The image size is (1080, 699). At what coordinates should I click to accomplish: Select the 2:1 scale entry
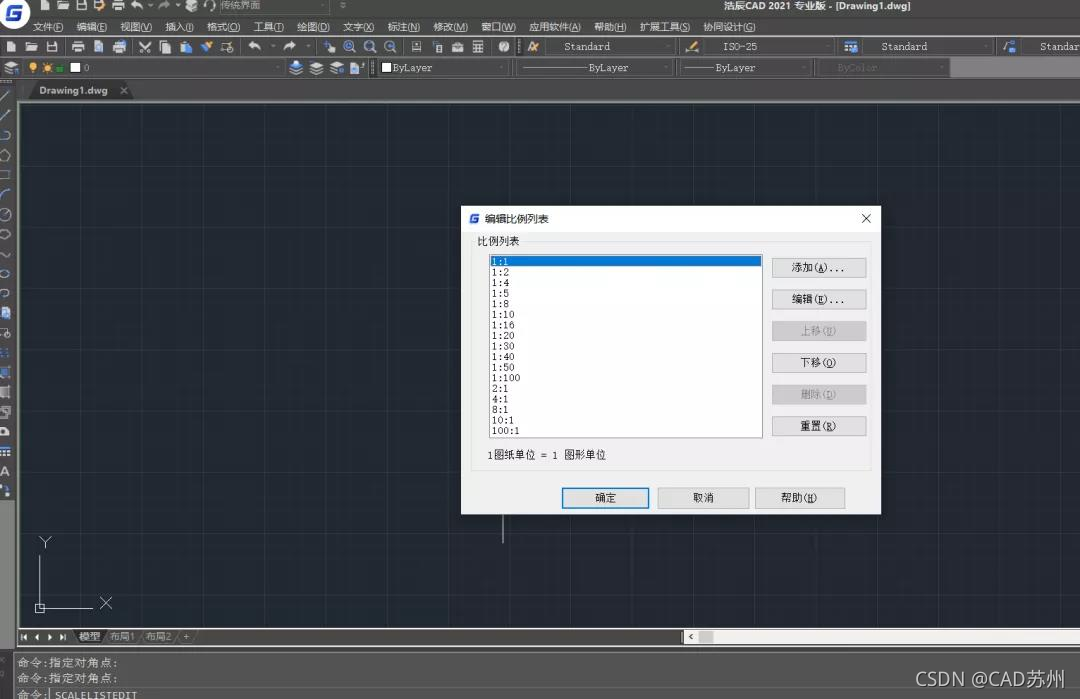625,388
